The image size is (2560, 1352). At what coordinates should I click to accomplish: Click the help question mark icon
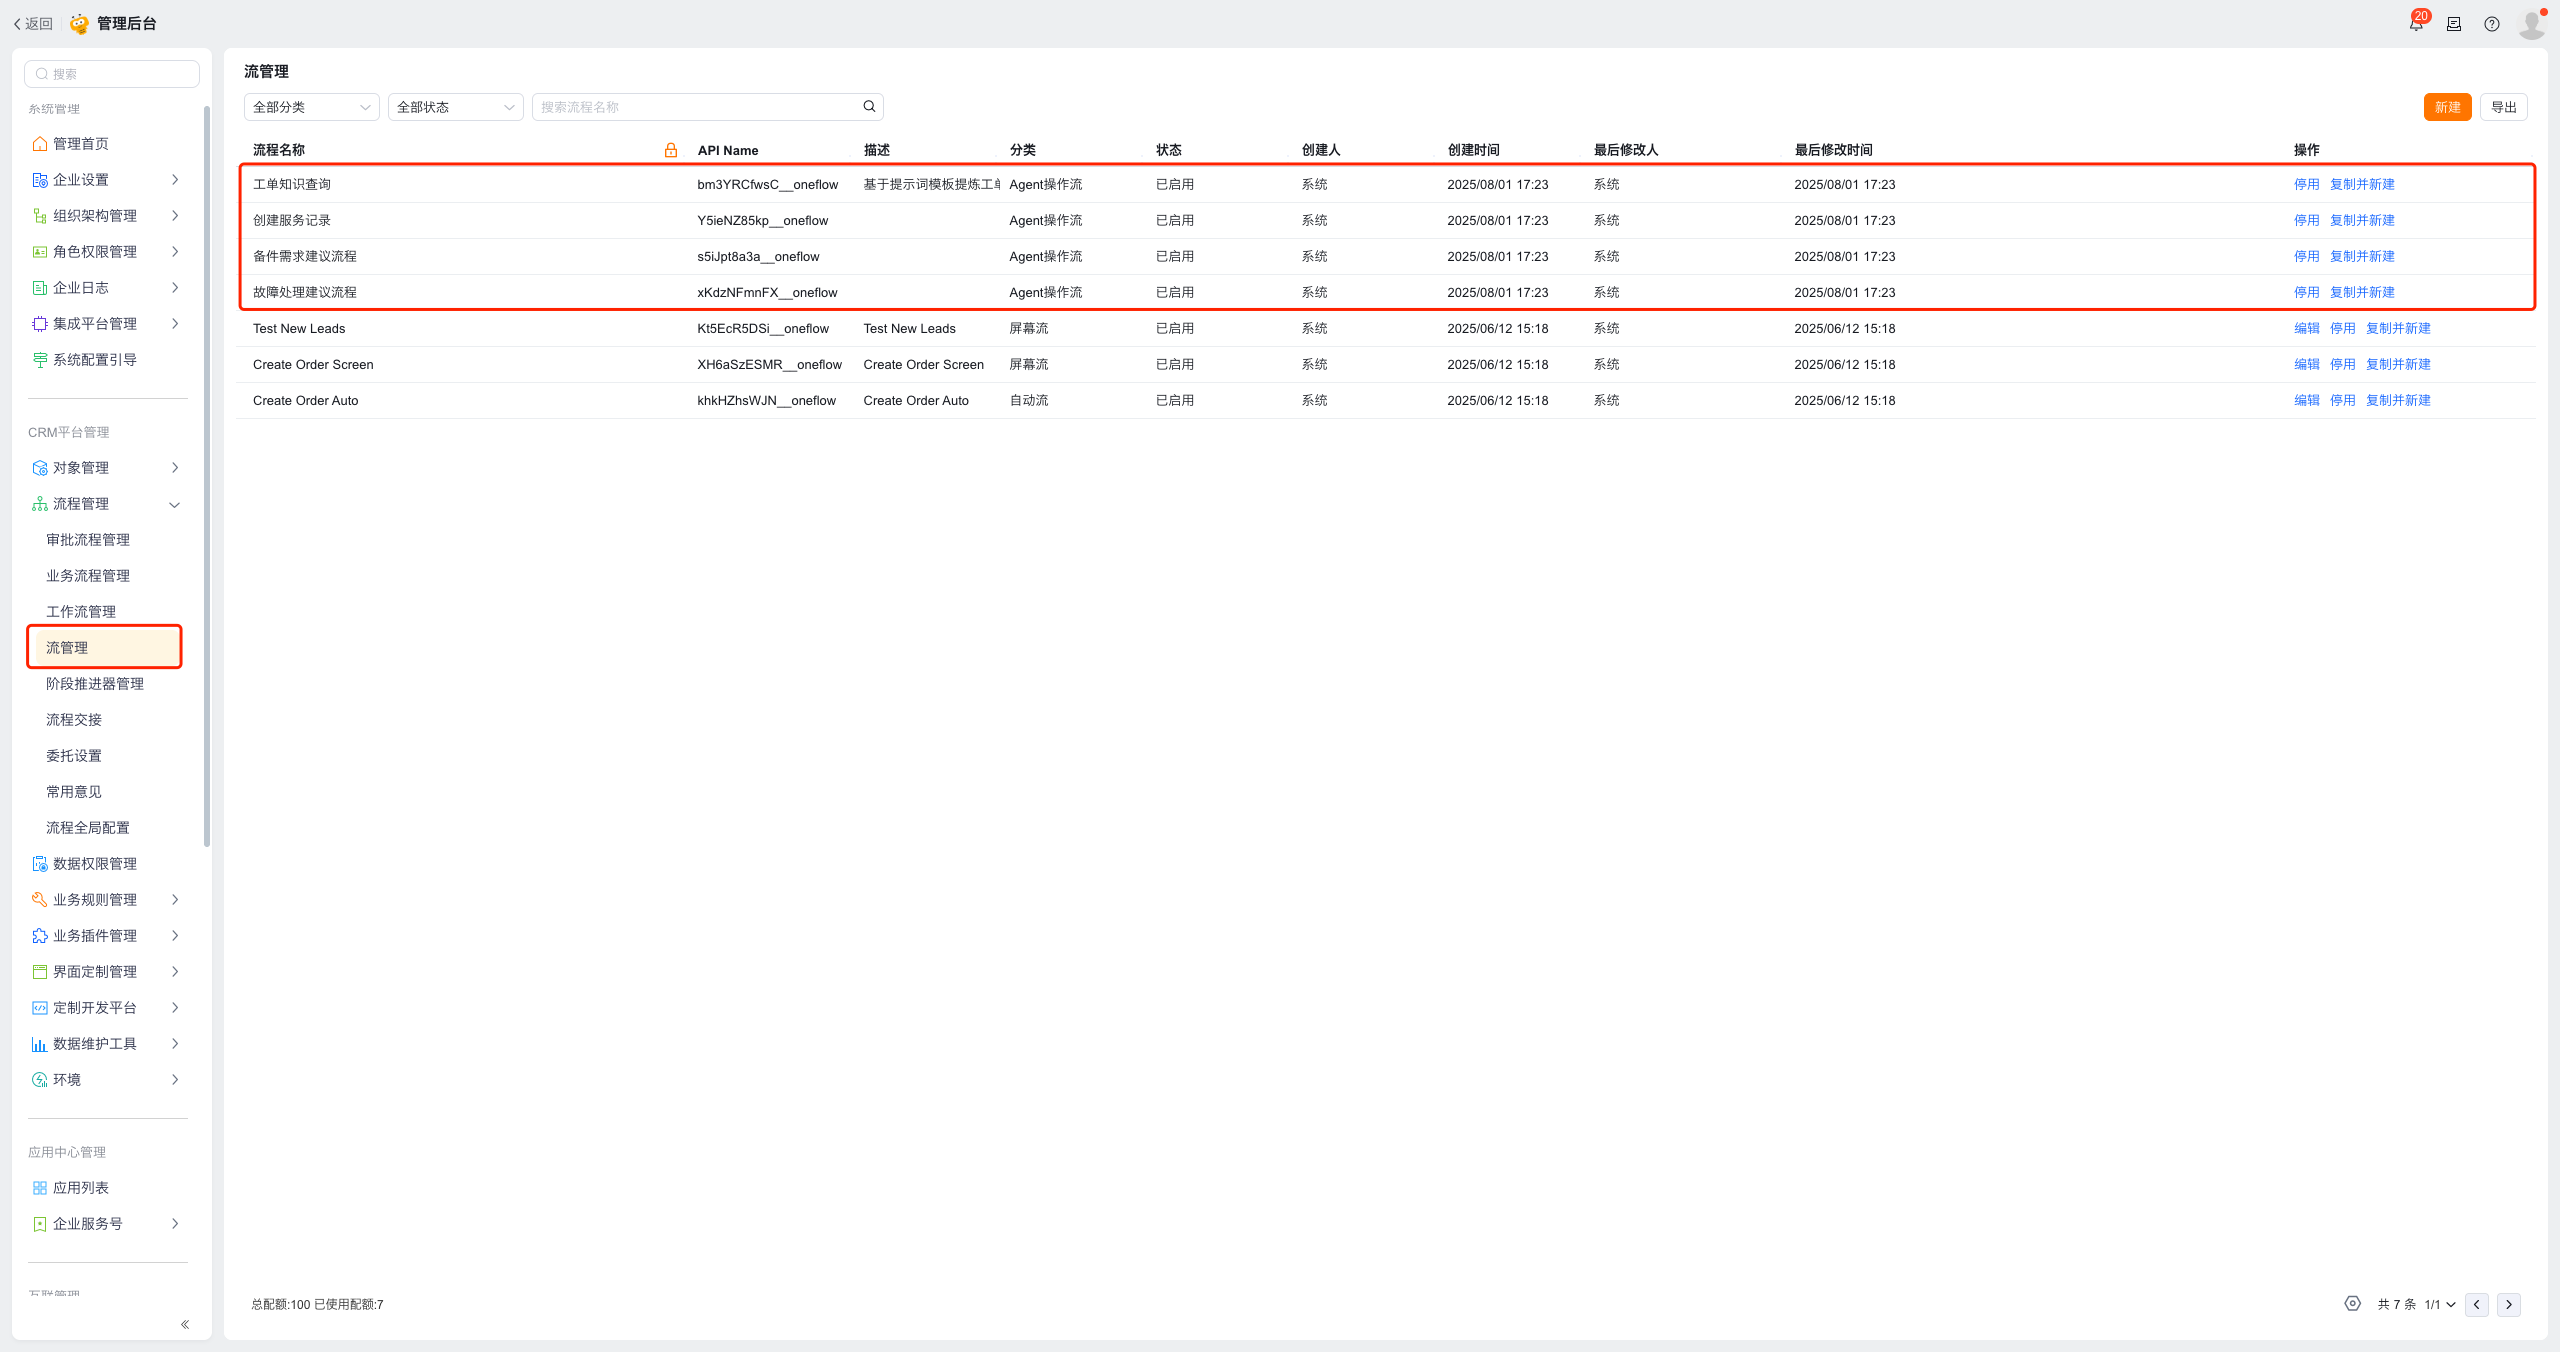(x=2492, y=24)
